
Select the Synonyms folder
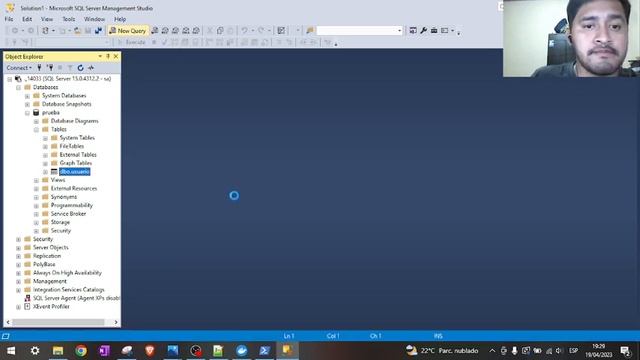click(64, 197)
